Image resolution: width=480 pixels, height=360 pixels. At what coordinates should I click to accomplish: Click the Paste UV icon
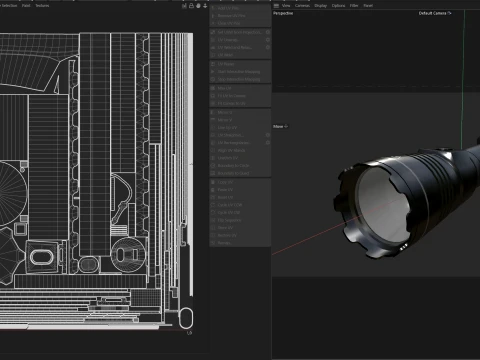[213, 190]
